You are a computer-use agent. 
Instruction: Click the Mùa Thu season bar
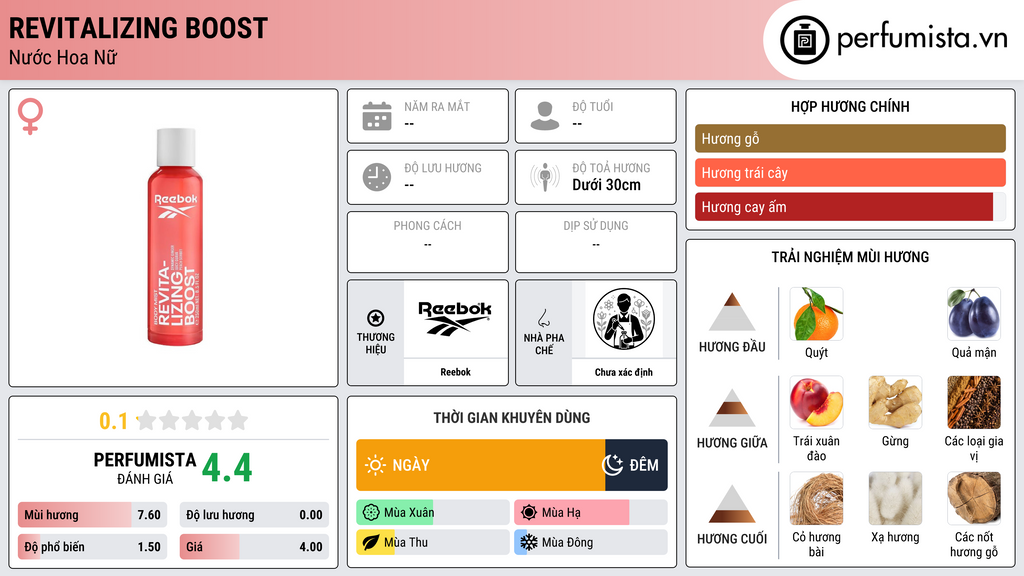click(x=432, y=542)
